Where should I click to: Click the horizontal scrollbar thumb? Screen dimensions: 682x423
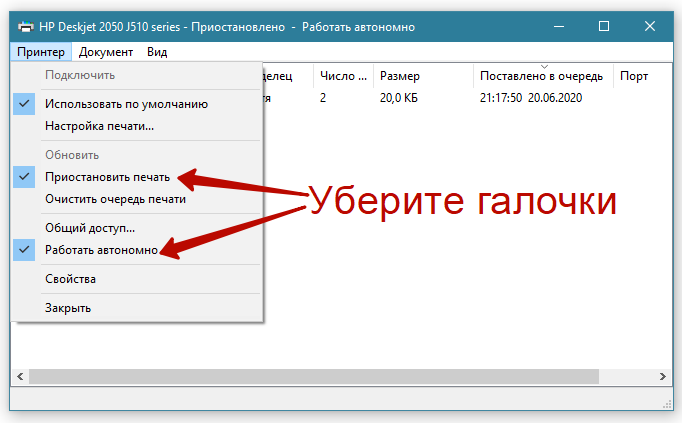(x=314, y=376)
